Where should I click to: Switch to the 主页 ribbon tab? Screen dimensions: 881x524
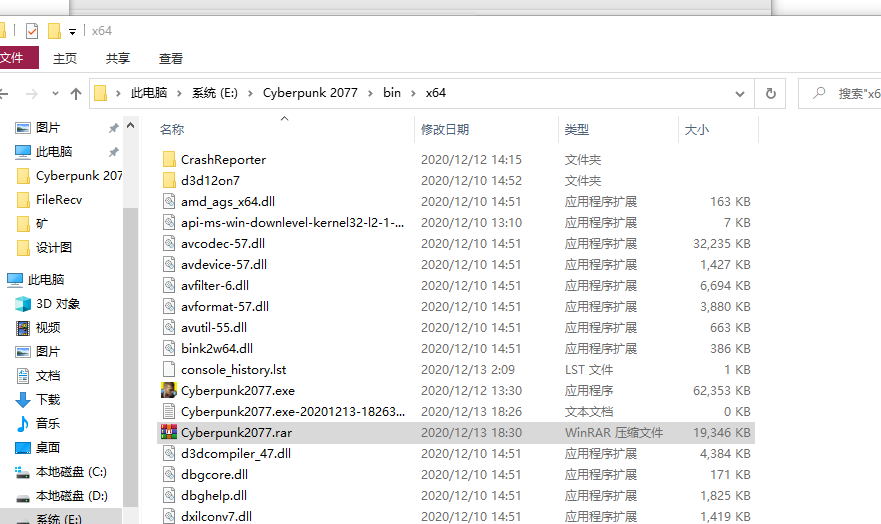pos(65,58)
